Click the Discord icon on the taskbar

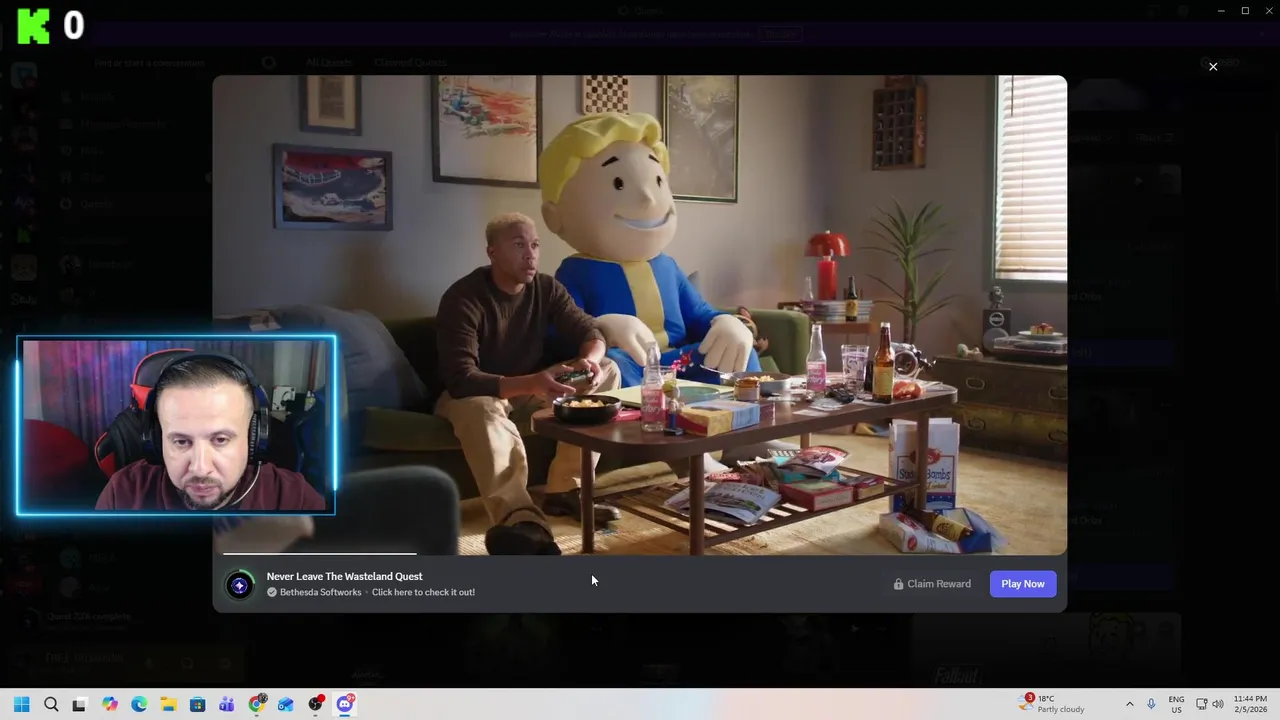(345, 704)
